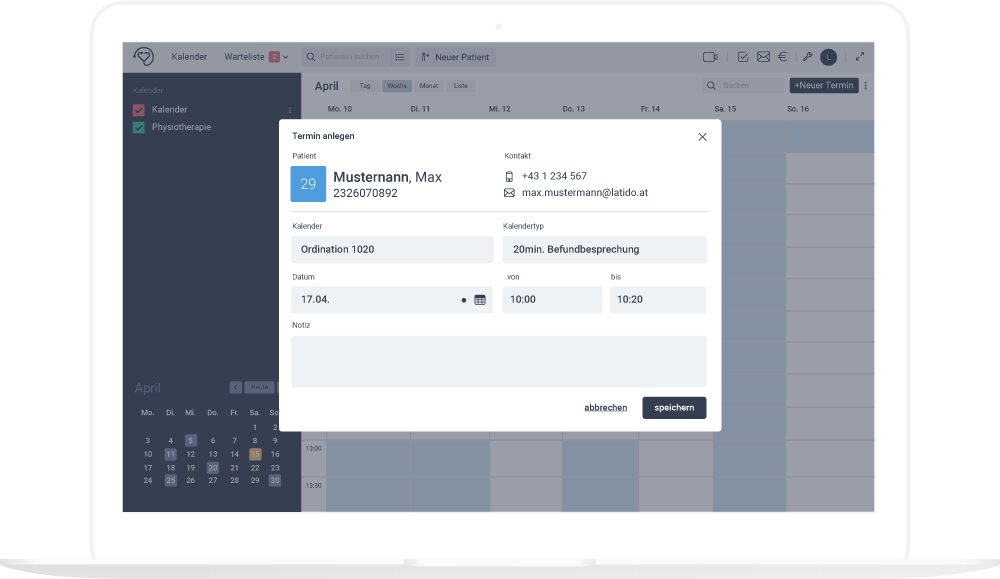Open the three-dot menu beside Neuer Termin
The height and width of the screenshot is (579, 1000).
click(x=865, y=85)
